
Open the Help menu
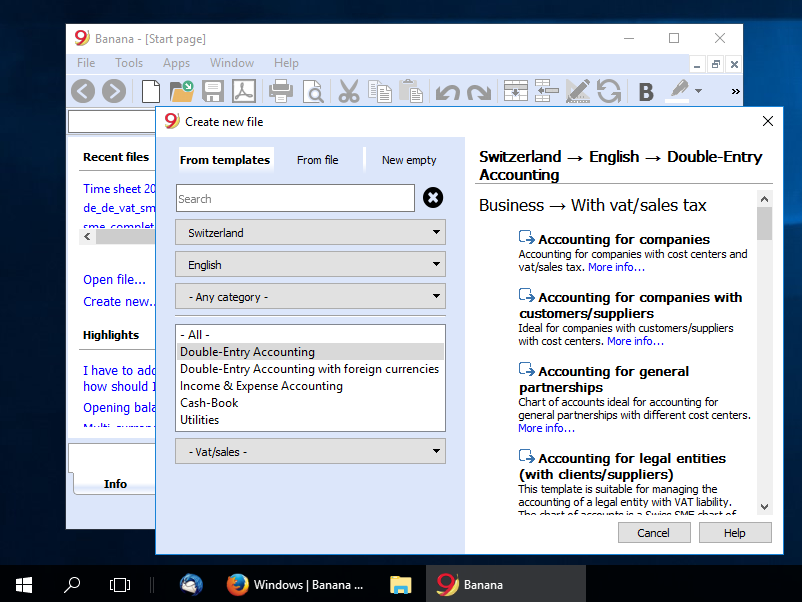tap(286, 63)
